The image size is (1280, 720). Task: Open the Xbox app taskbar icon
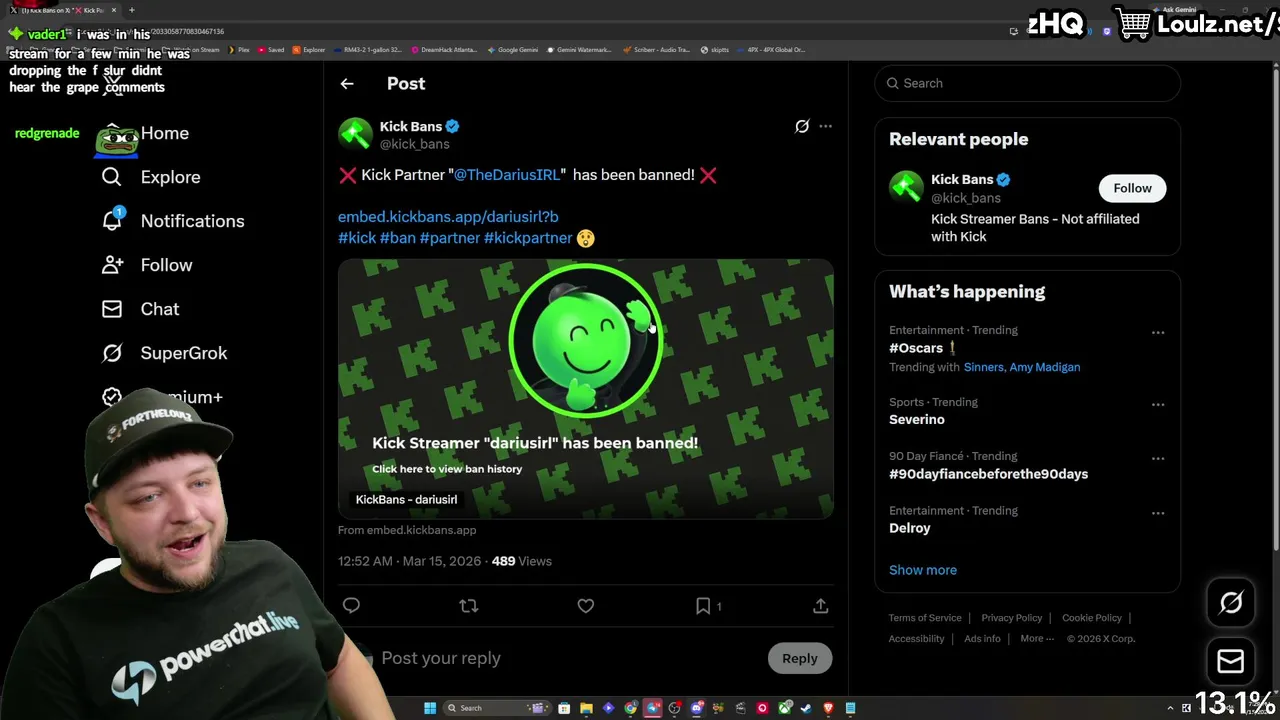point(785,708)
